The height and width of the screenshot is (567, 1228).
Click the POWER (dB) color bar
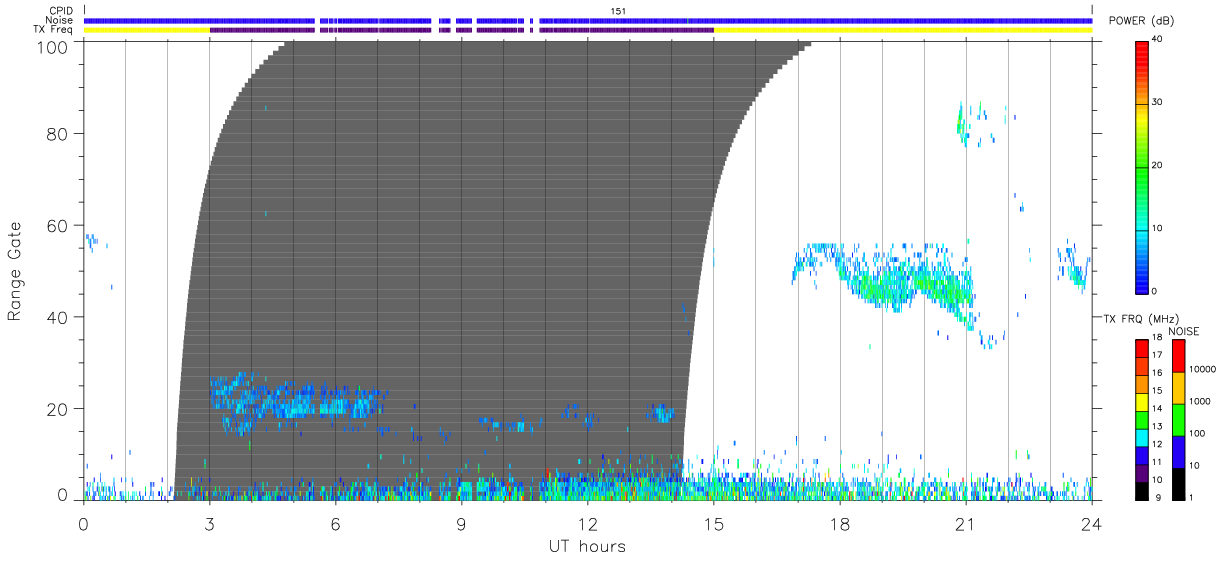pyautogui.click(x=1142, y=166)
